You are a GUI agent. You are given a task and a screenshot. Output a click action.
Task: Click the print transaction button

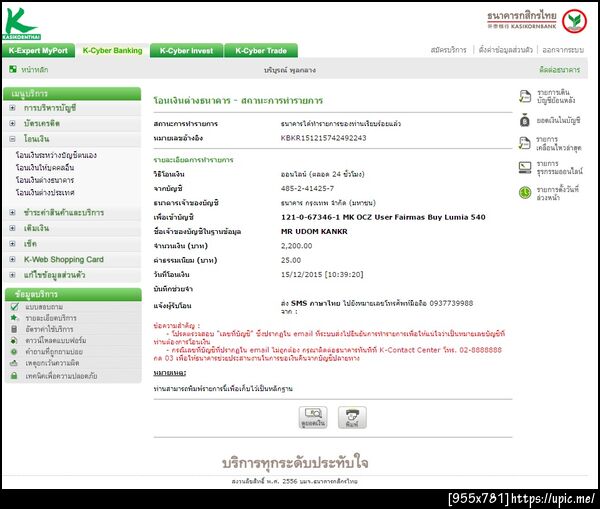(x=352, y=418)
